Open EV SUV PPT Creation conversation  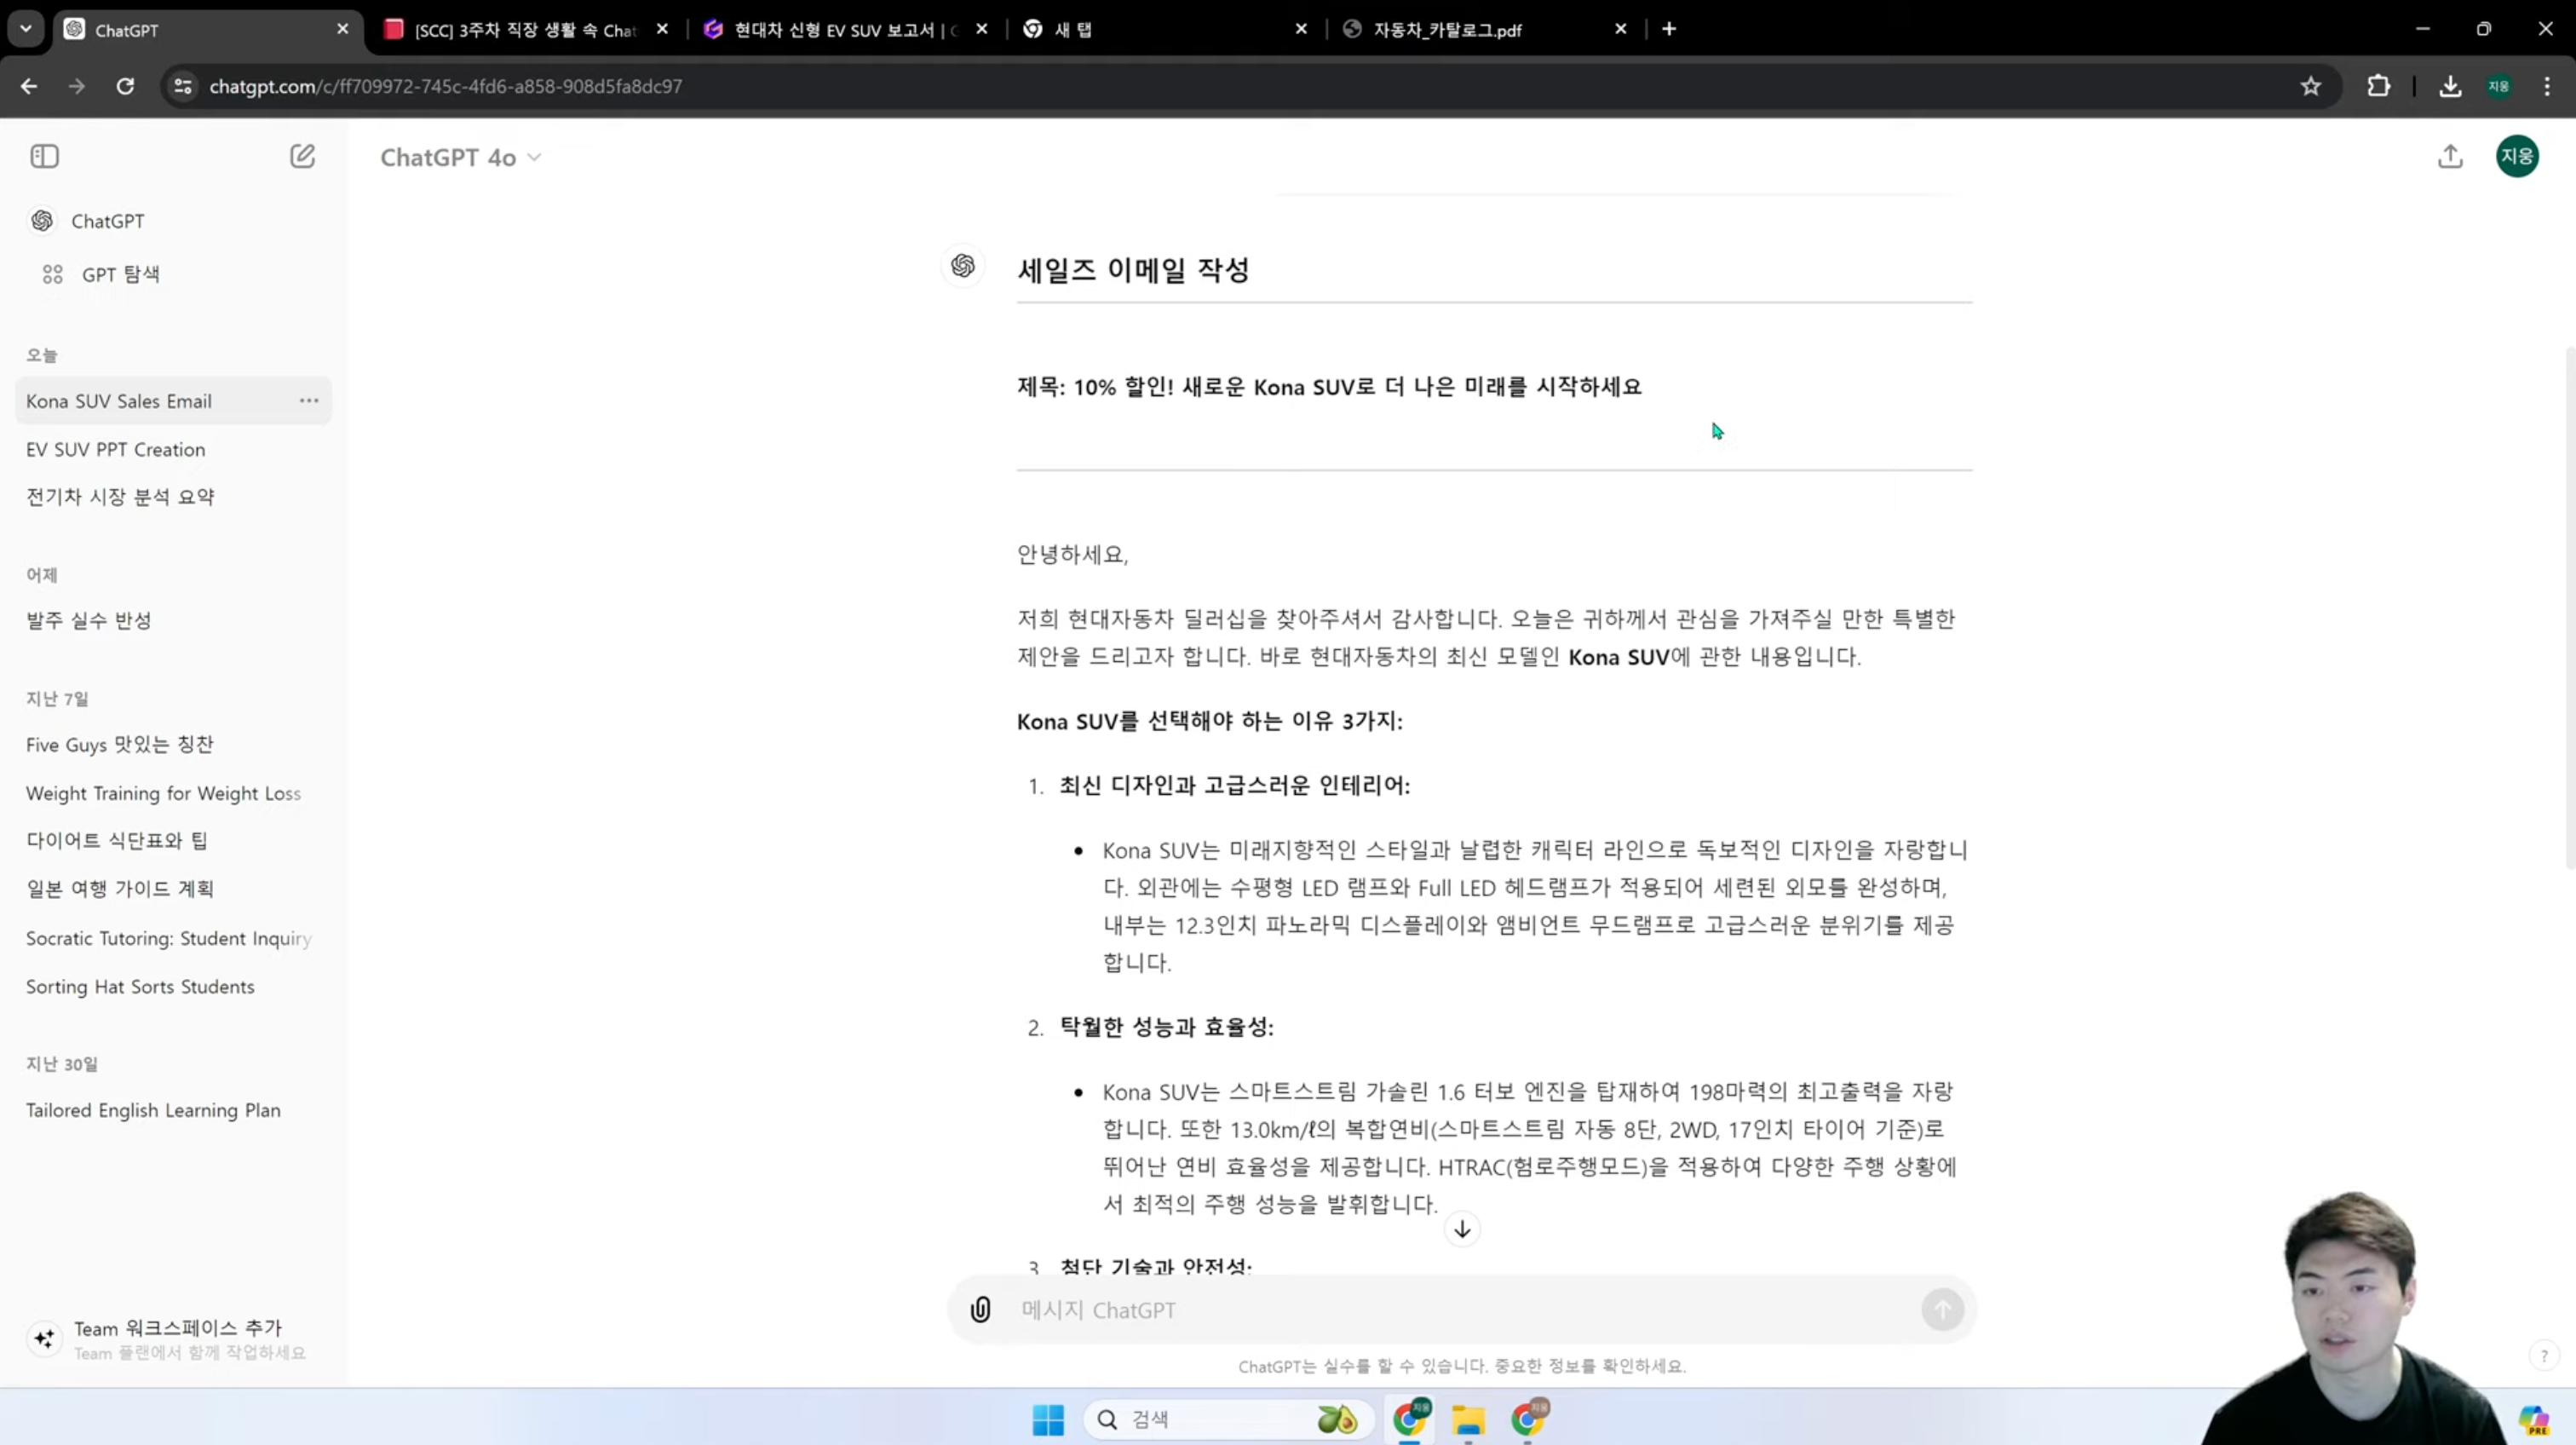tap(116, 450)
